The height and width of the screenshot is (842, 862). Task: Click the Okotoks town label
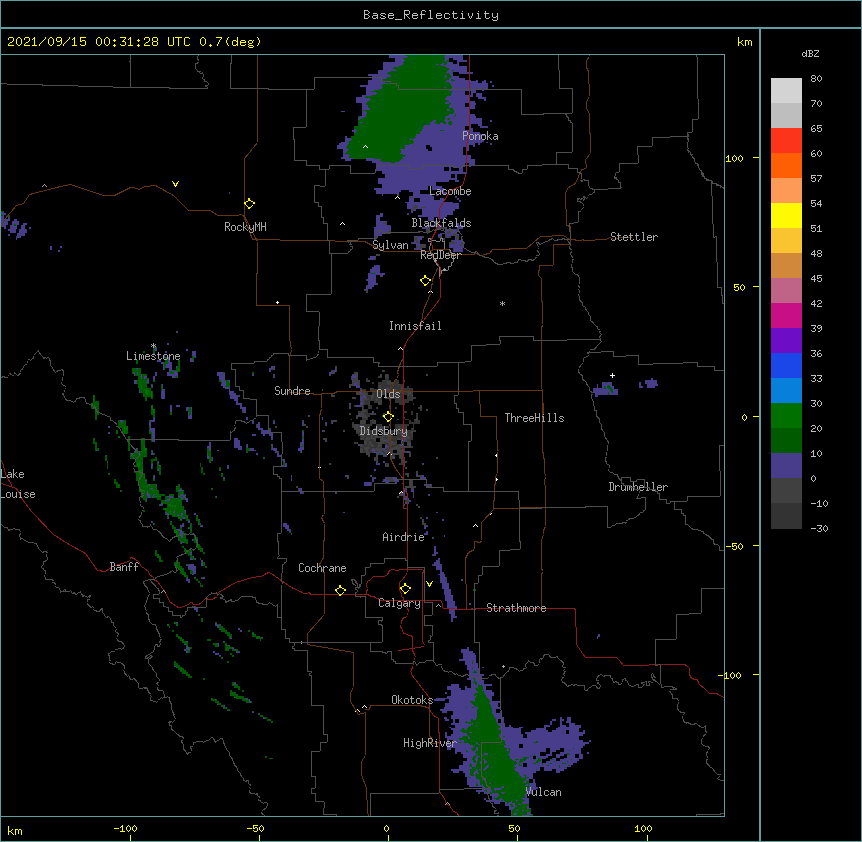tap(412, 700)
